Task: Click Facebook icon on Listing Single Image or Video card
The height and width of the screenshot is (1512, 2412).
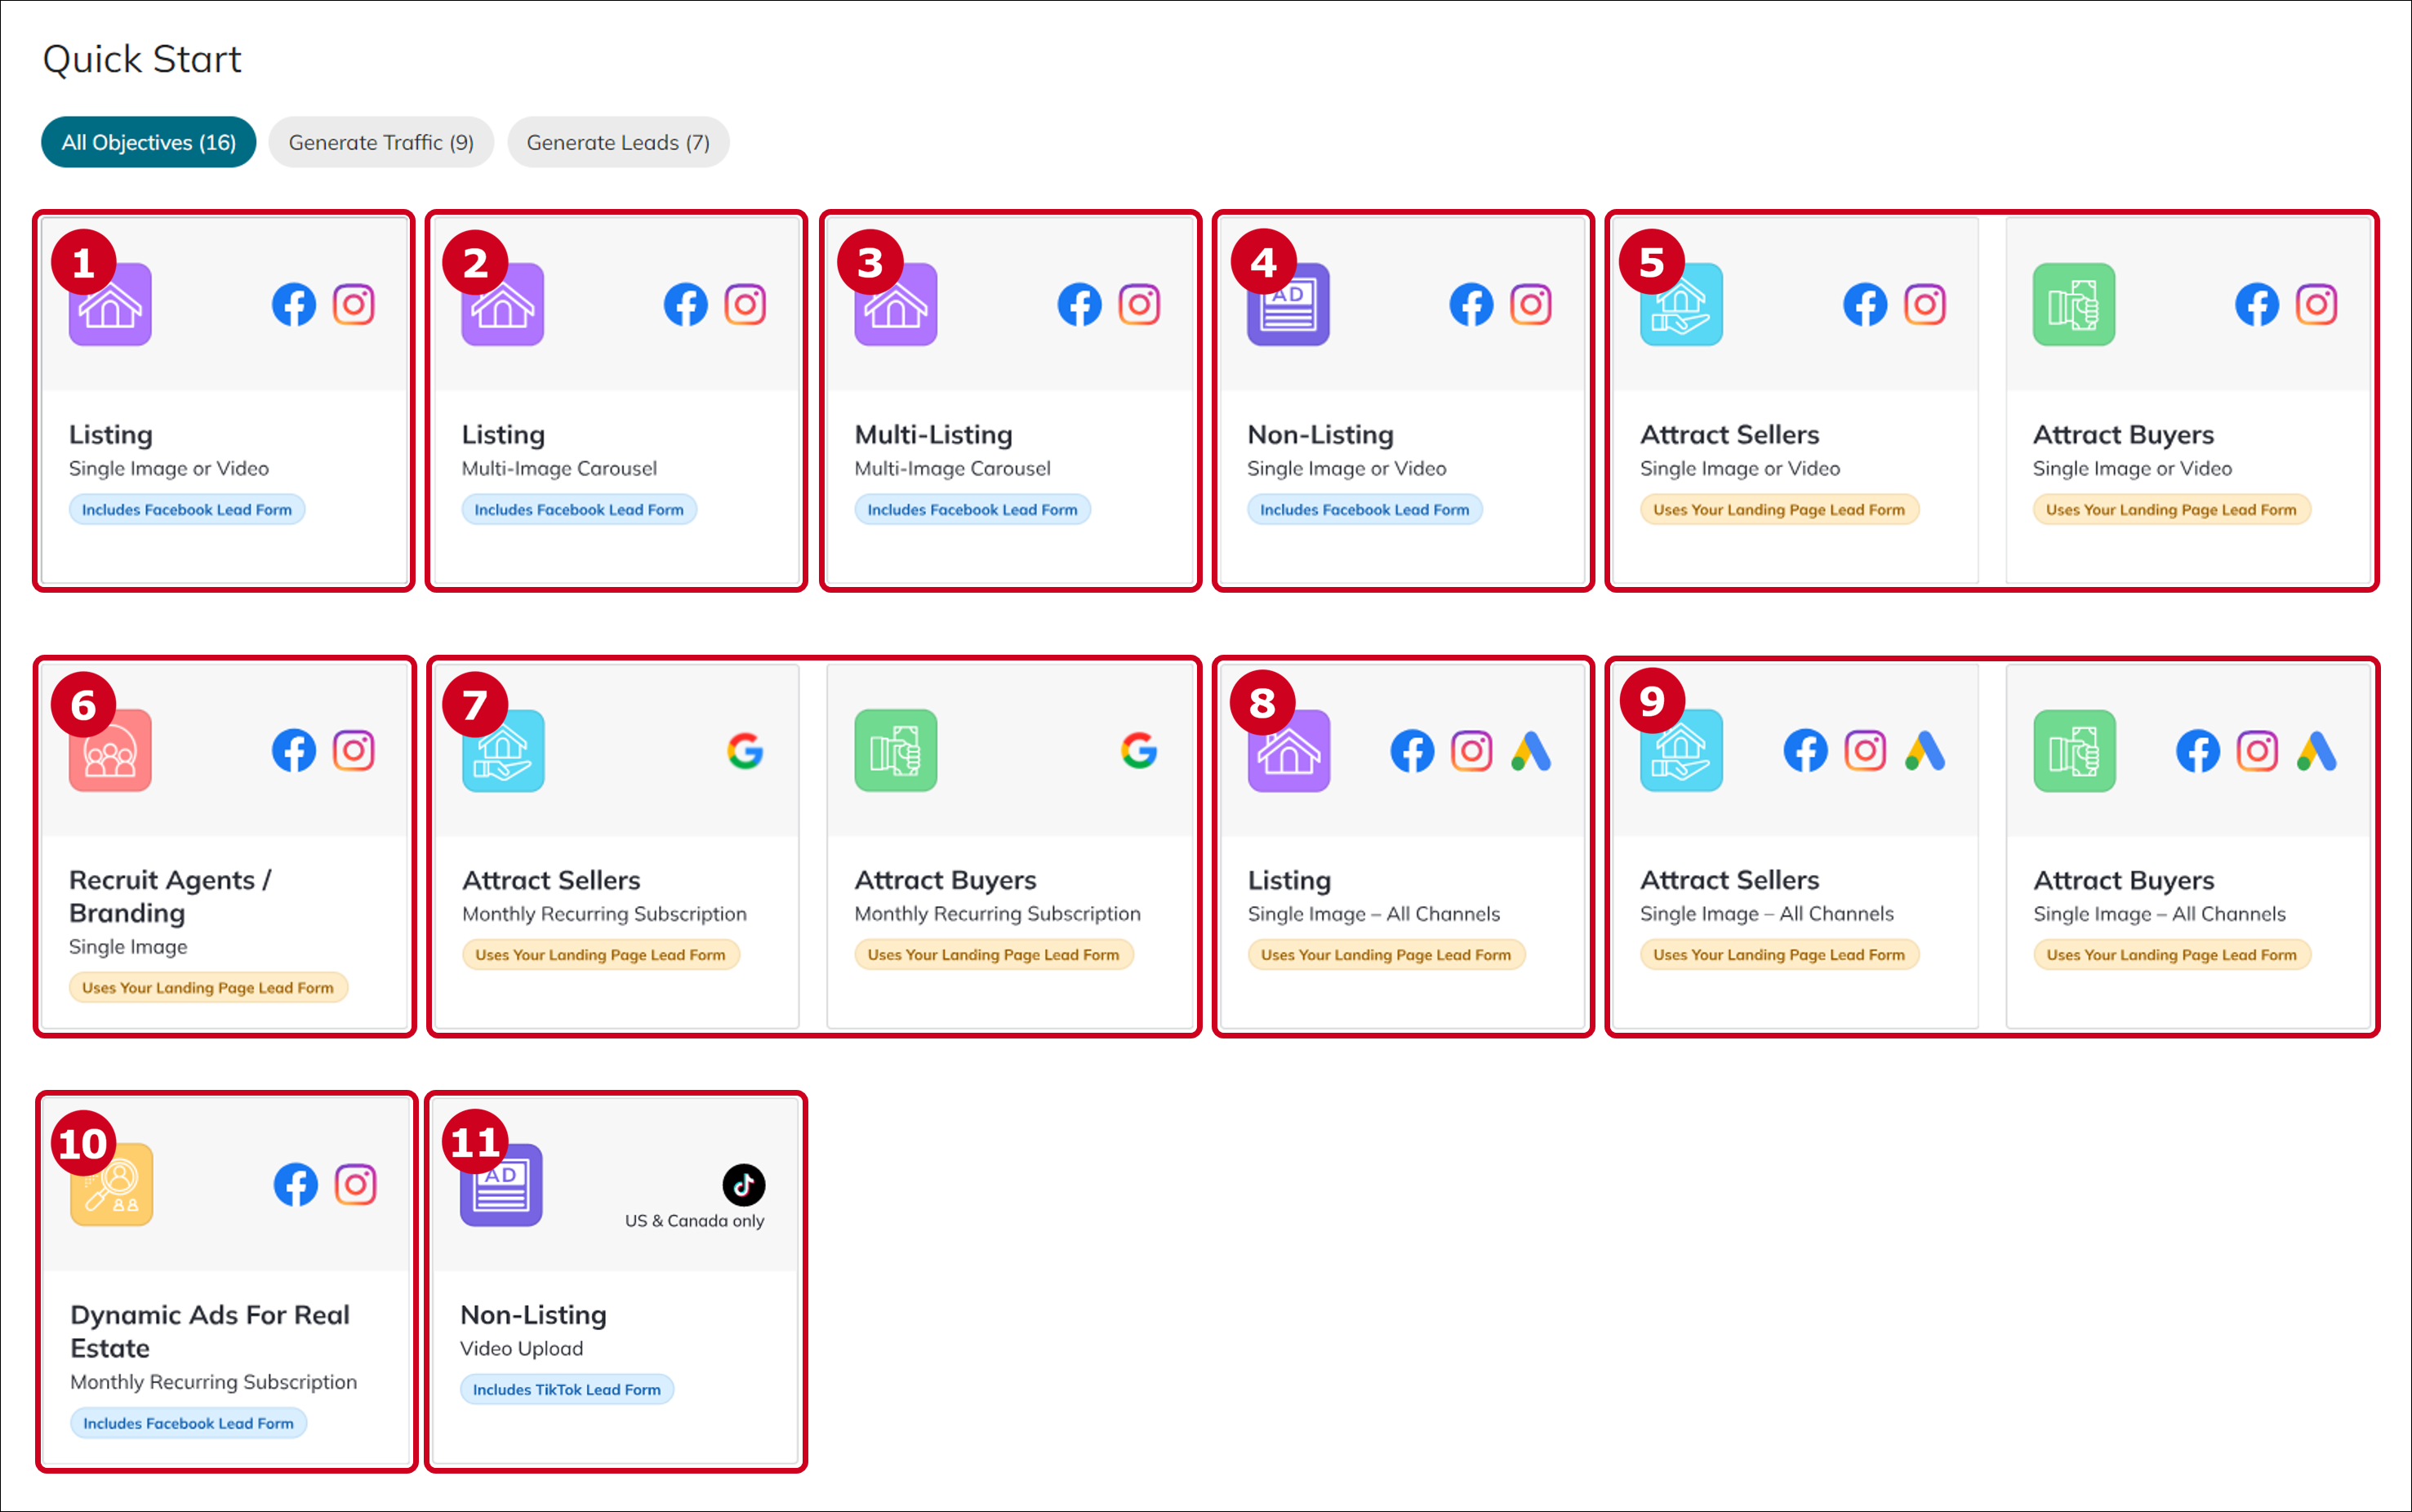Action: 294,304
